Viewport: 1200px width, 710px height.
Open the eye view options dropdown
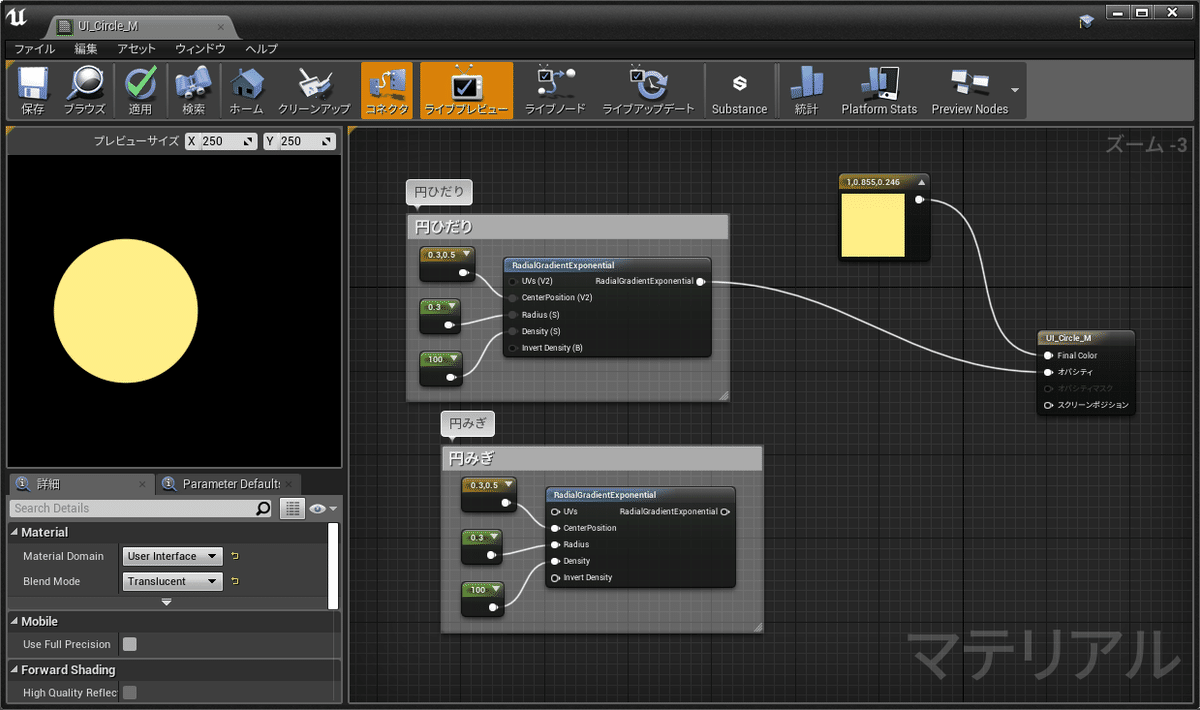click(x=324, y=509)
